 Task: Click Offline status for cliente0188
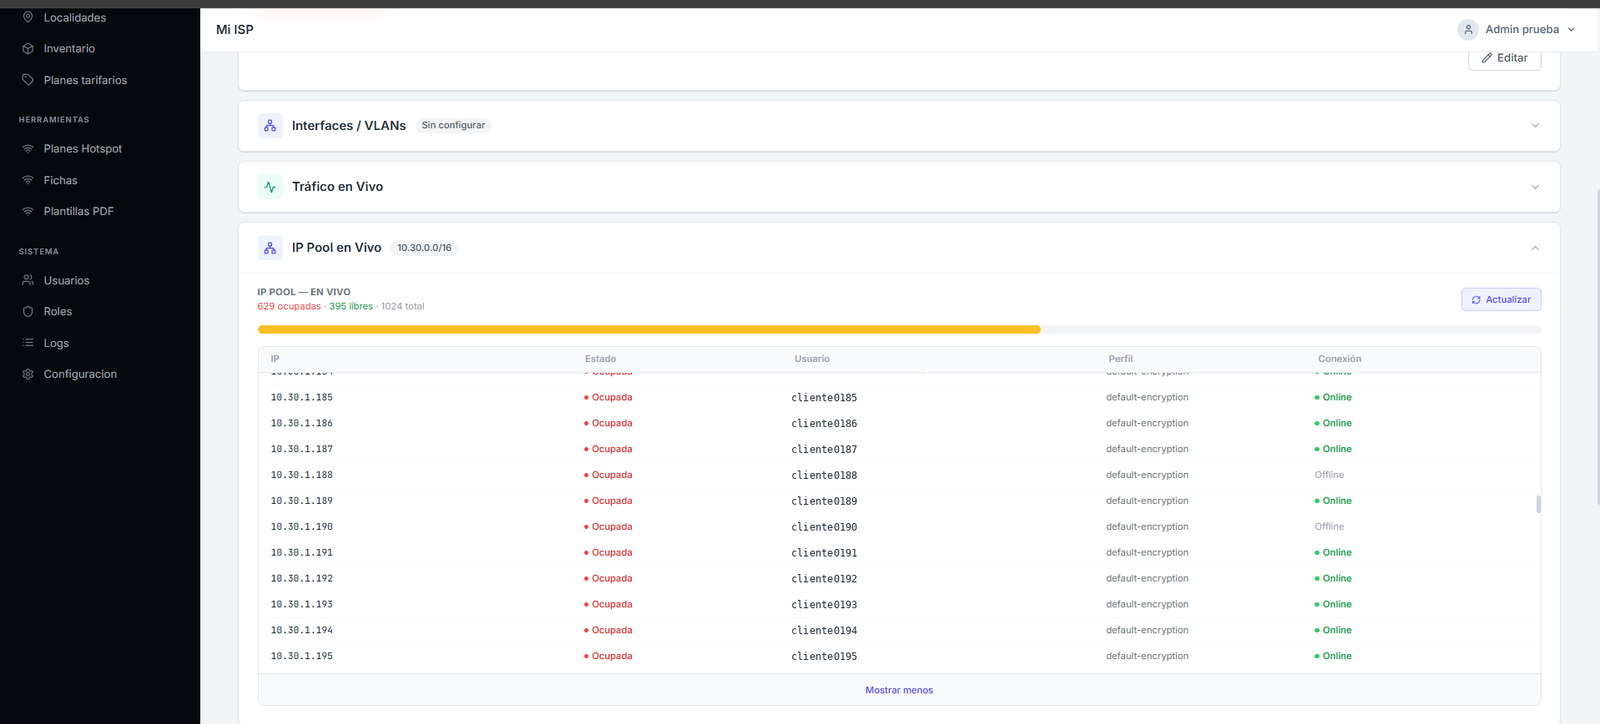[x=1329, y=475]
